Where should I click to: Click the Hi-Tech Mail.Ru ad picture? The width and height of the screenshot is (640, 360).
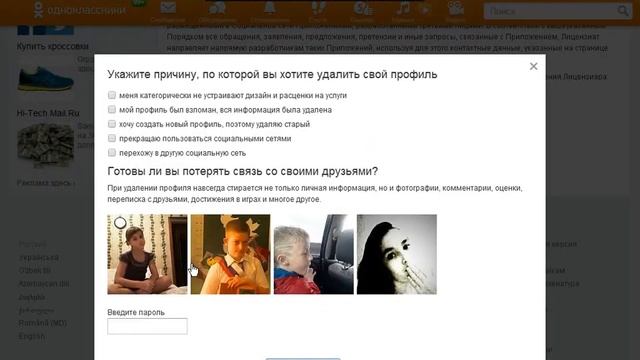46,146
